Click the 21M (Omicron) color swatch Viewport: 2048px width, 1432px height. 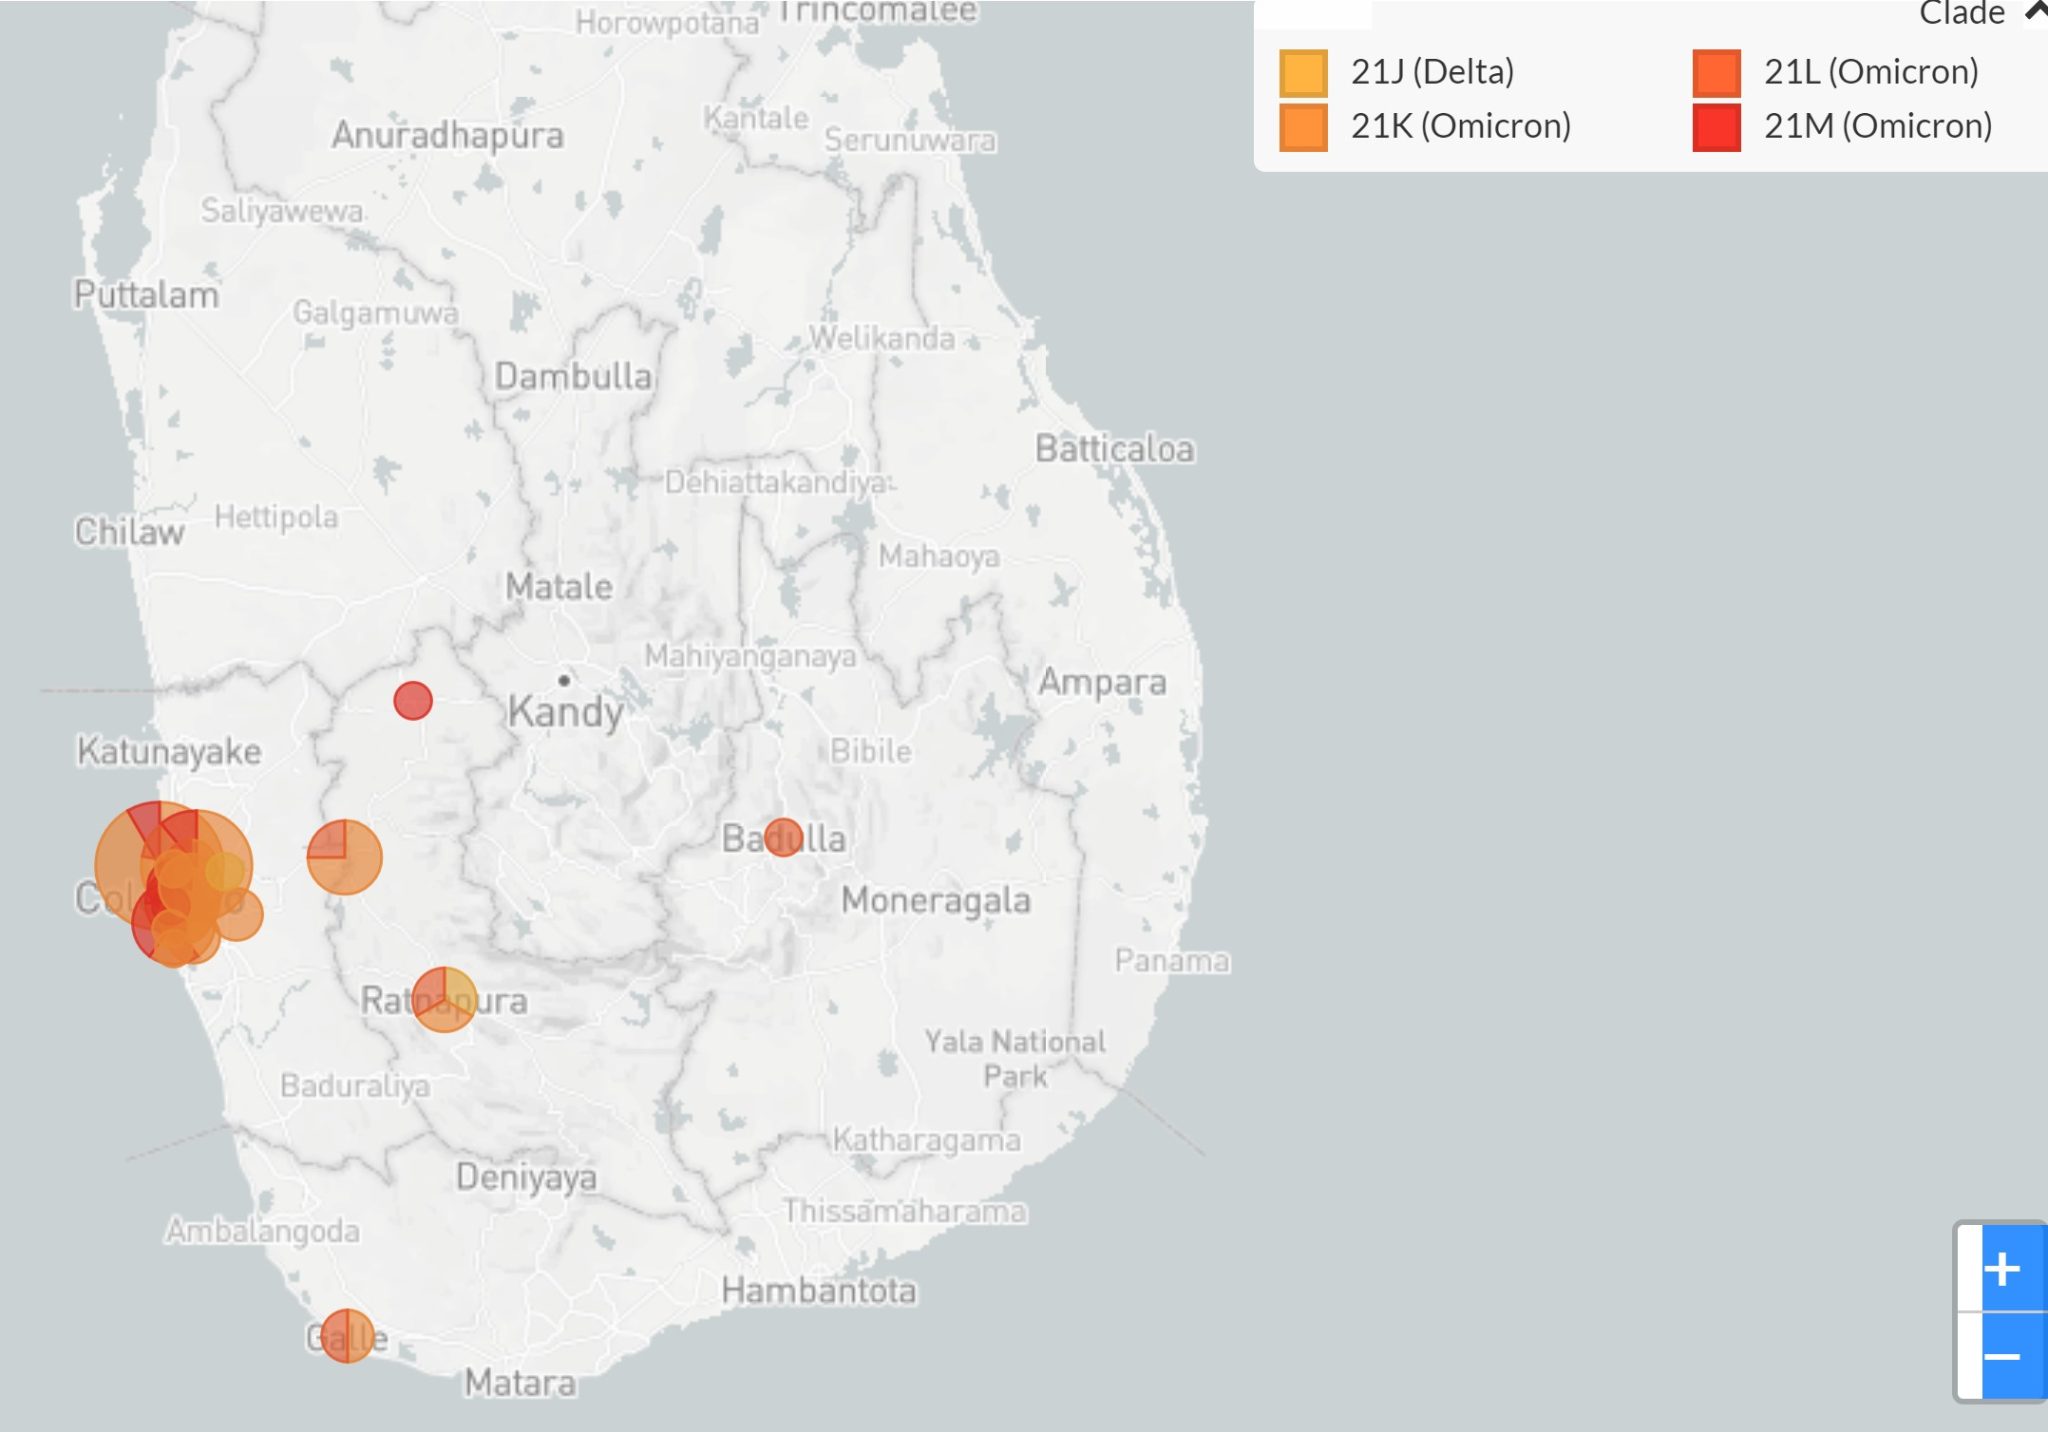tap(1716, 127)
